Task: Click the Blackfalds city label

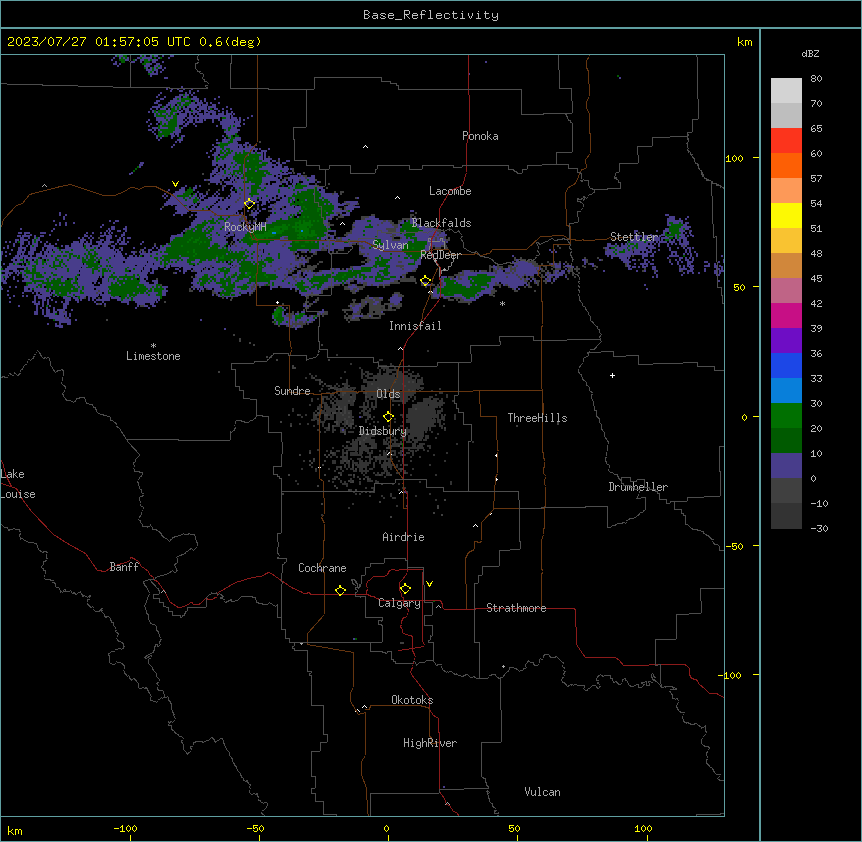Action: pos(441,223)
